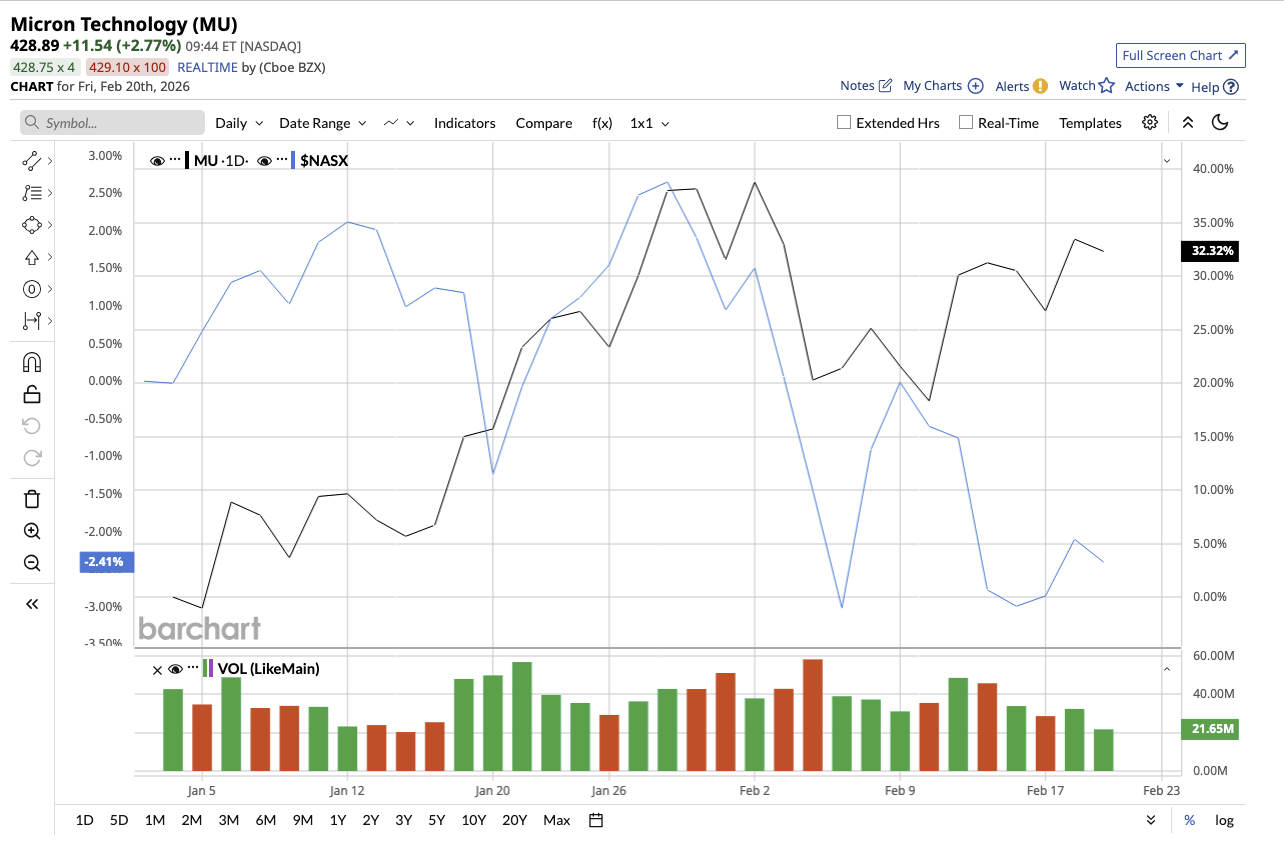Open the Actions dropdown
1284x864 pixels.
pyautogui.click(x=1152, y=86)
